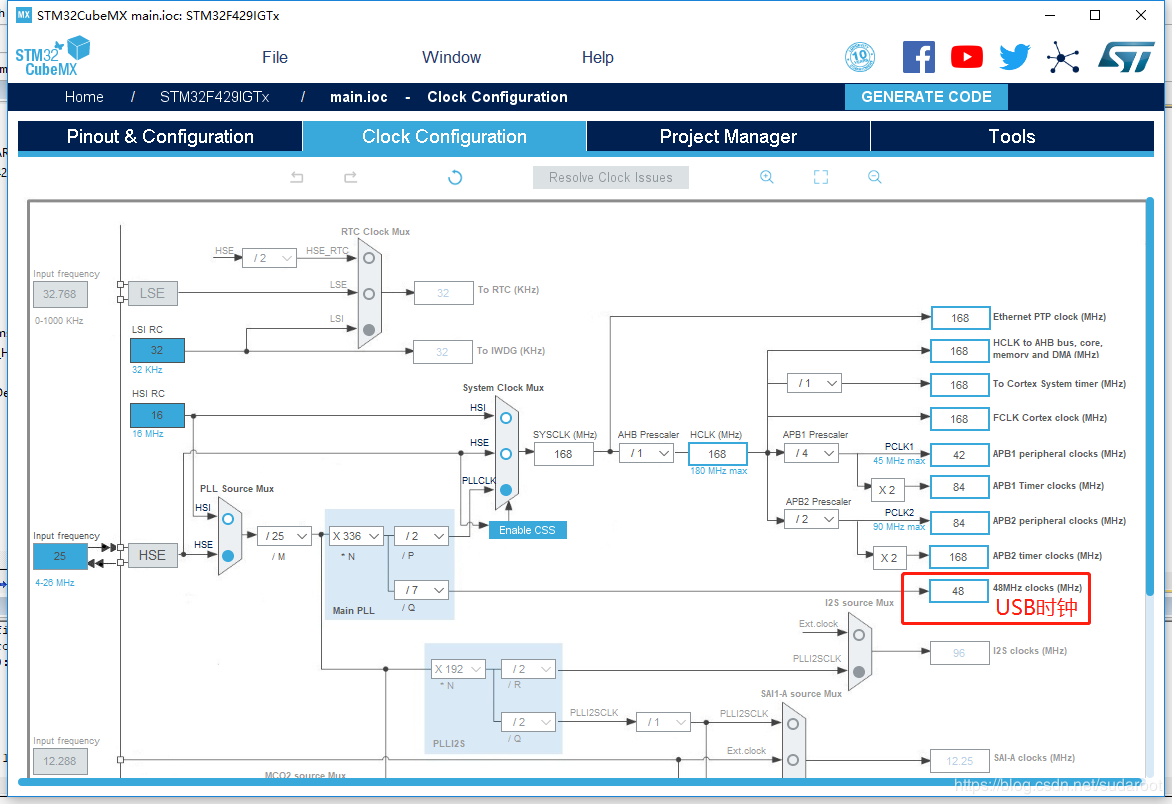Screen dimensions: 1172x804
Task: Open the APB1 Prescaler /4 dropdown
Action: click(x=812, y=453)
